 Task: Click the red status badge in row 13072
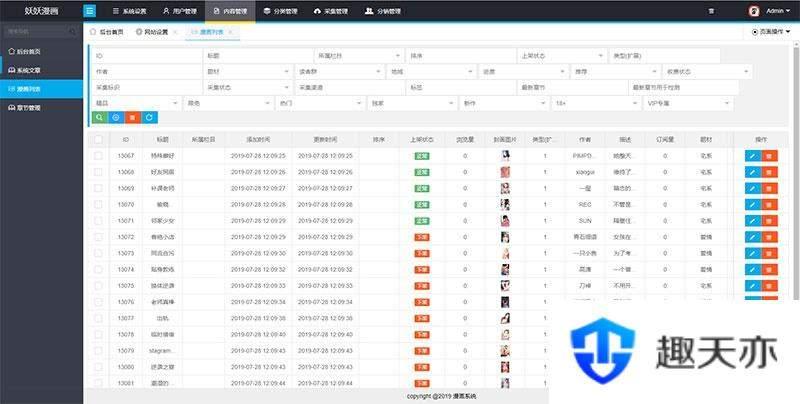(x=422, y=237)
